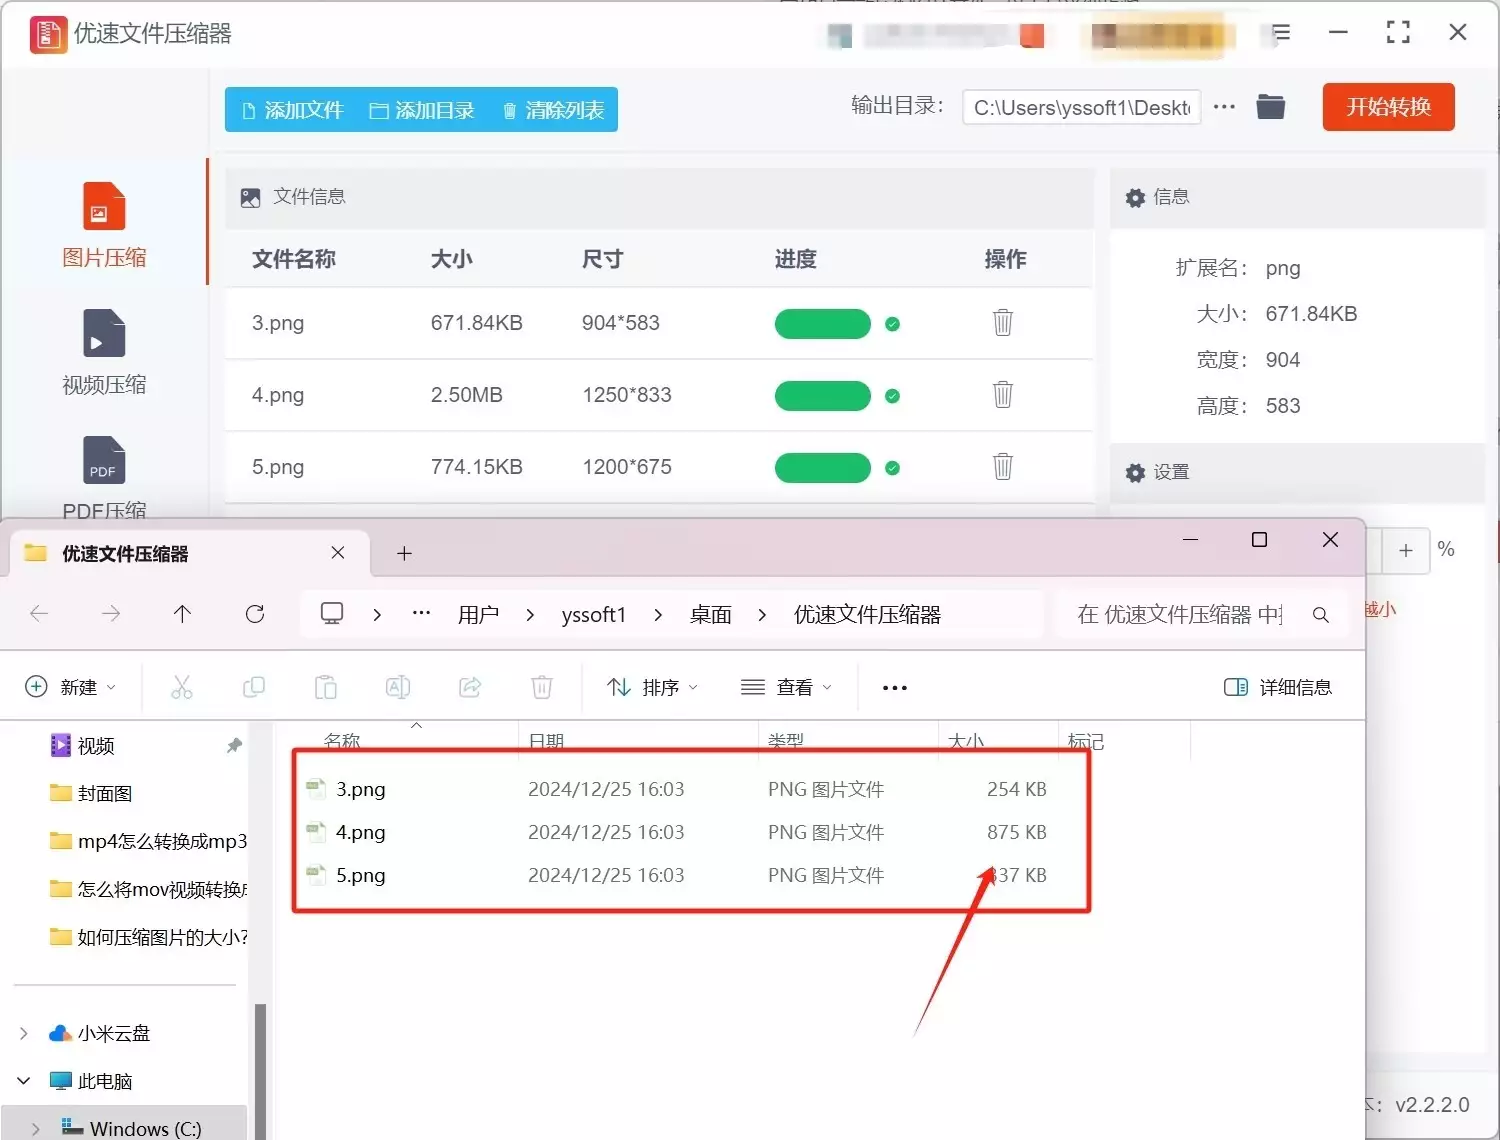
Task: Toggle the 详细信息 details pane
Action: (1278, 687)
